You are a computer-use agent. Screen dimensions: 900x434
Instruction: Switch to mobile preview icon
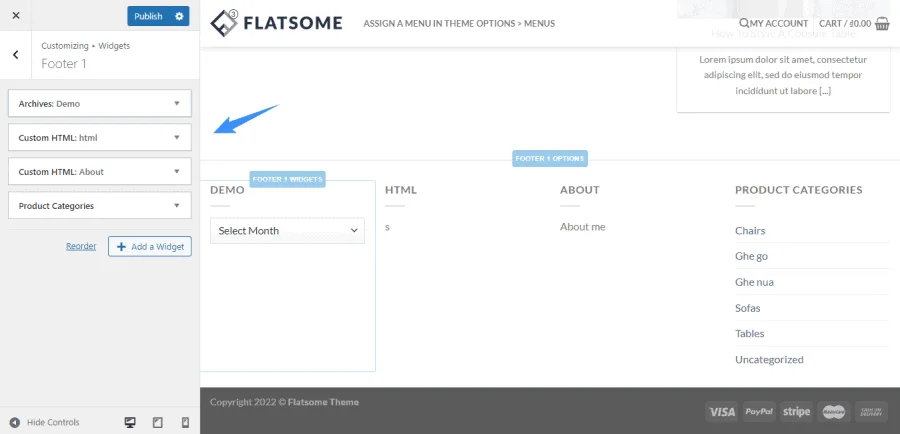[185, 422]
